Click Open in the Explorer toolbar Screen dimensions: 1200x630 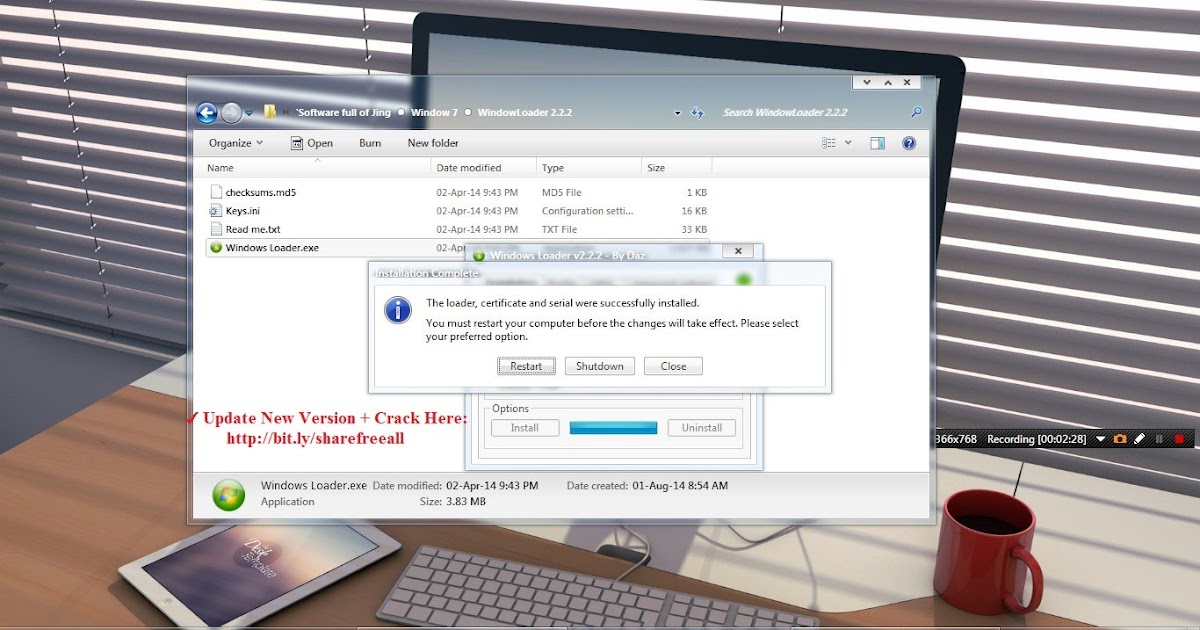click(x=312, y=143)
